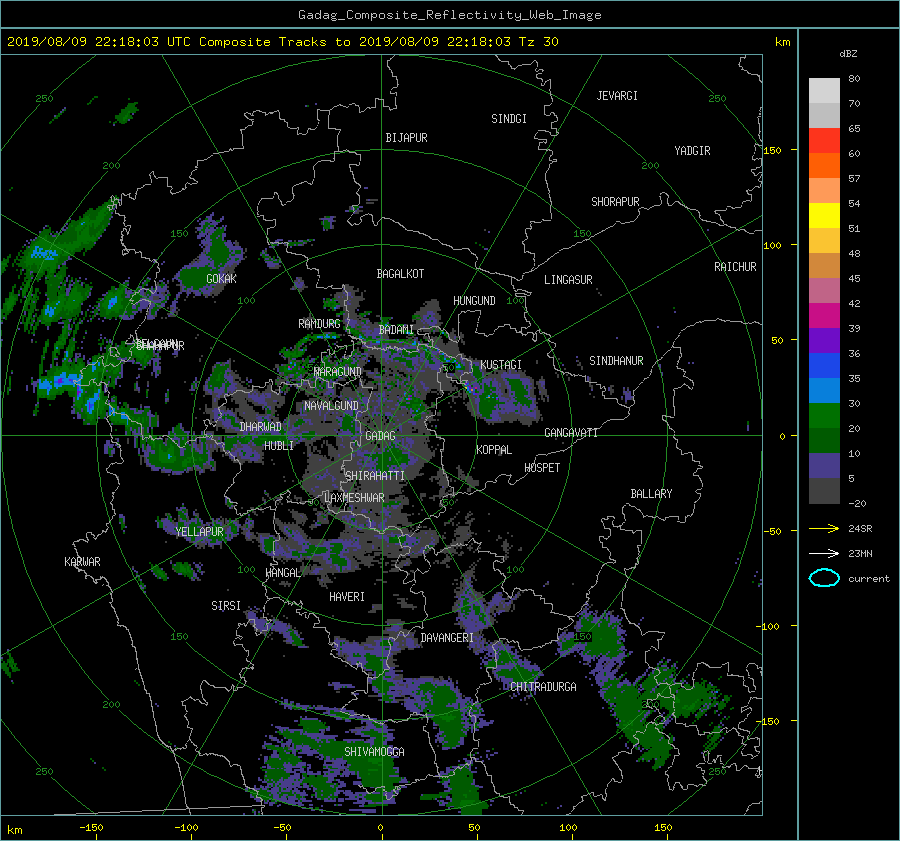Click the 'current' legend label
900x841 pixels.
[869, 579]
